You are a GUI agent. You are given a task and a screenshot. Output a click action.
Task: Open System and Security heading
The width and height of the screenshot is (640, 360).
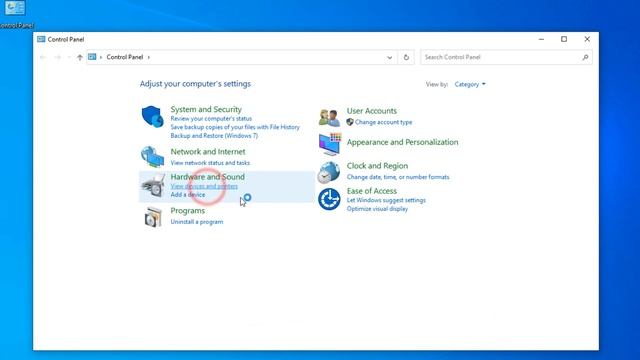coord(206,109)
